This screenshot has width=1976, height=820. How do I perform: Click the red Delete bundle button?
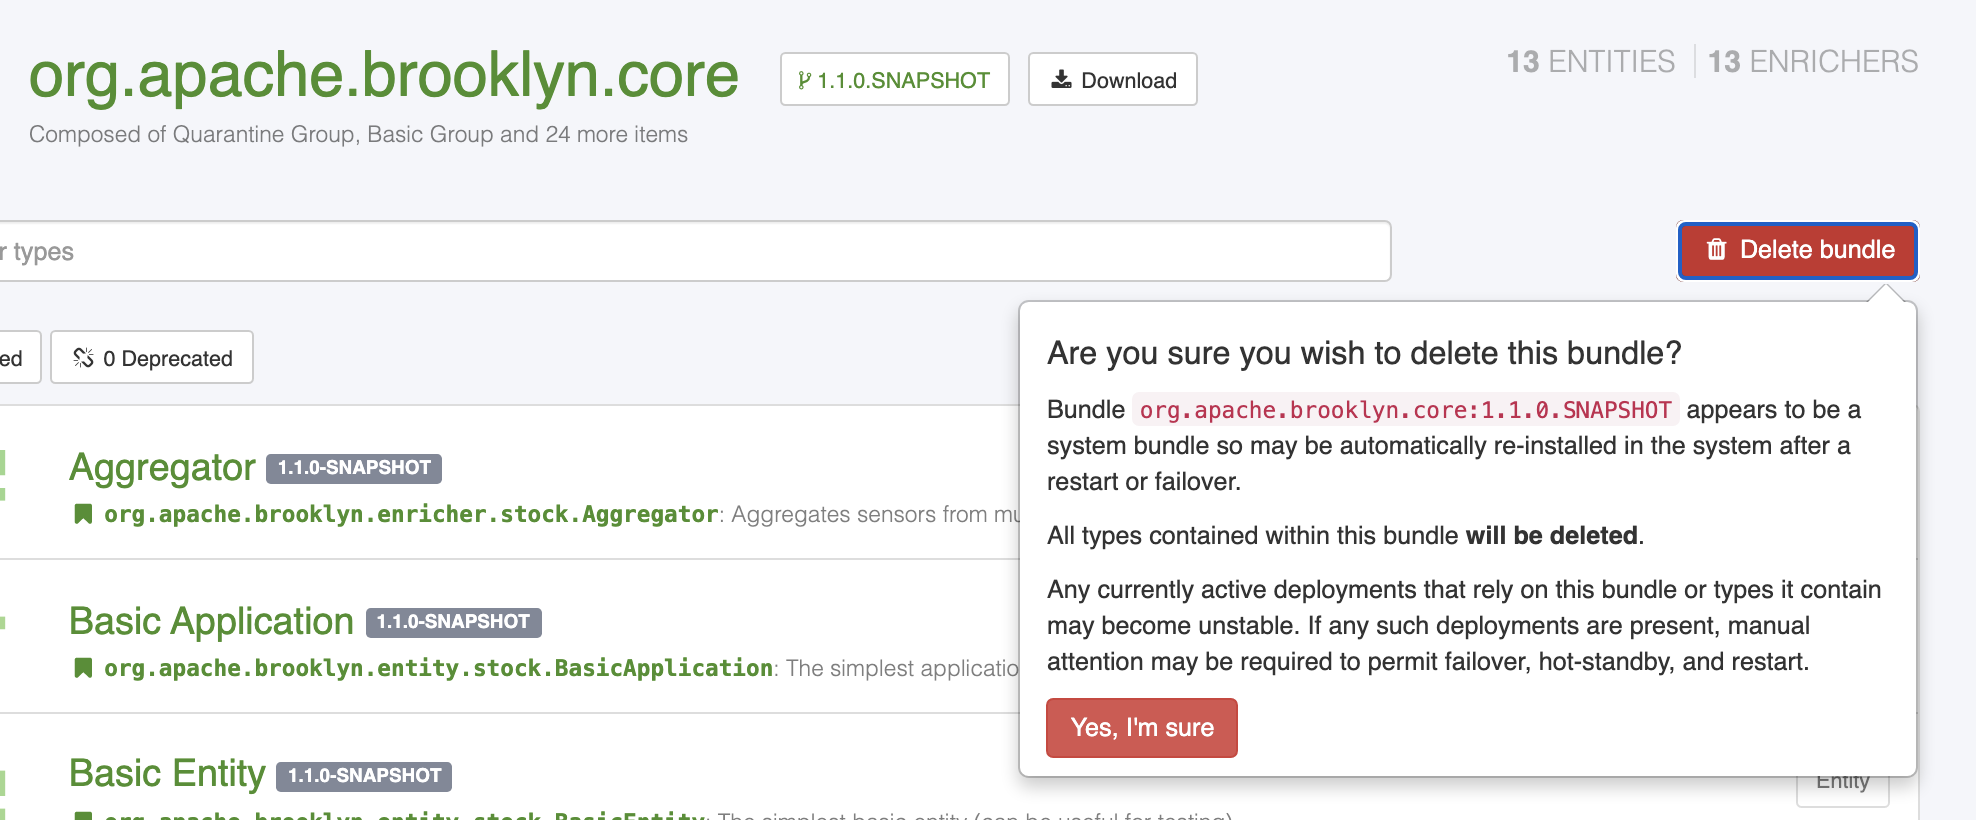click(1797, 250)
